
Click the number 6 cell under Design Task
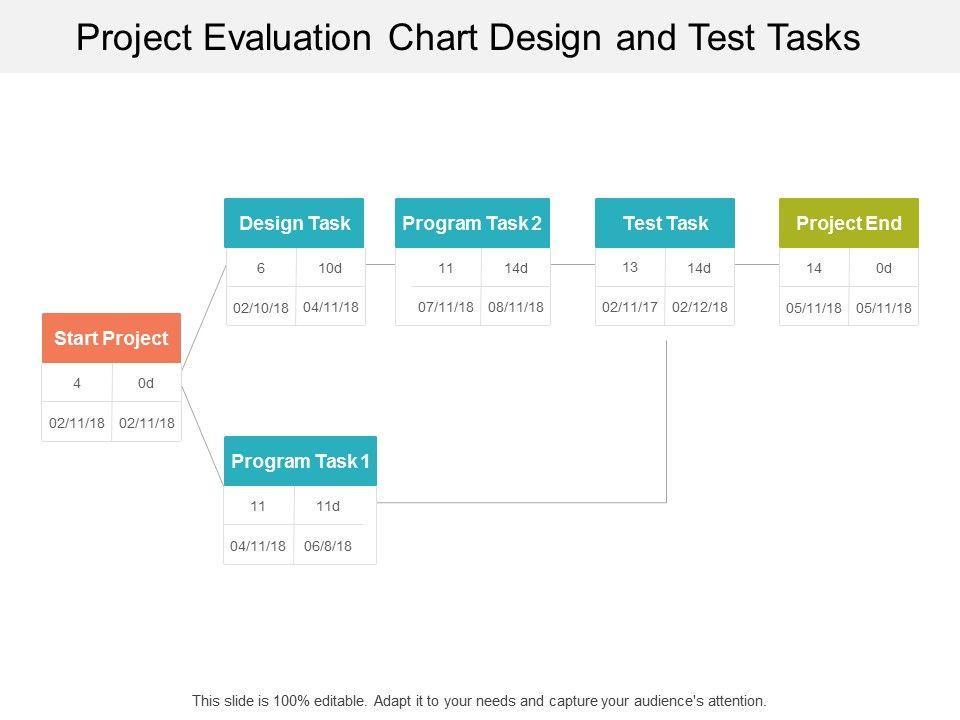(x=261, y=268)
